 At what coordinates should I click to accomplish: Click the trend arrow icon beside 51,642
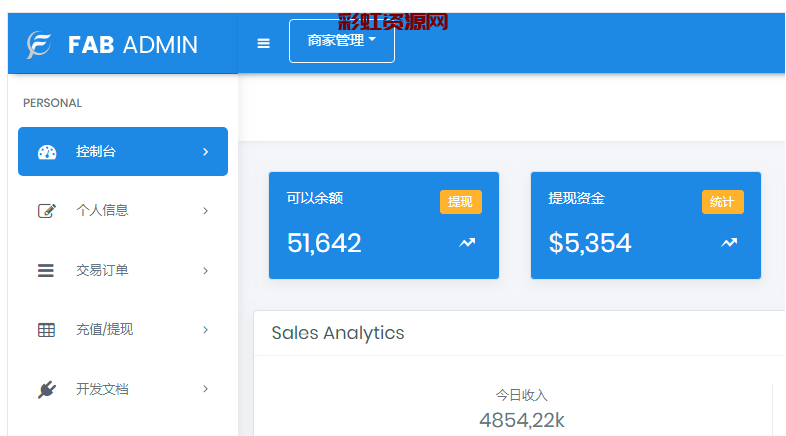click(467, 242)
